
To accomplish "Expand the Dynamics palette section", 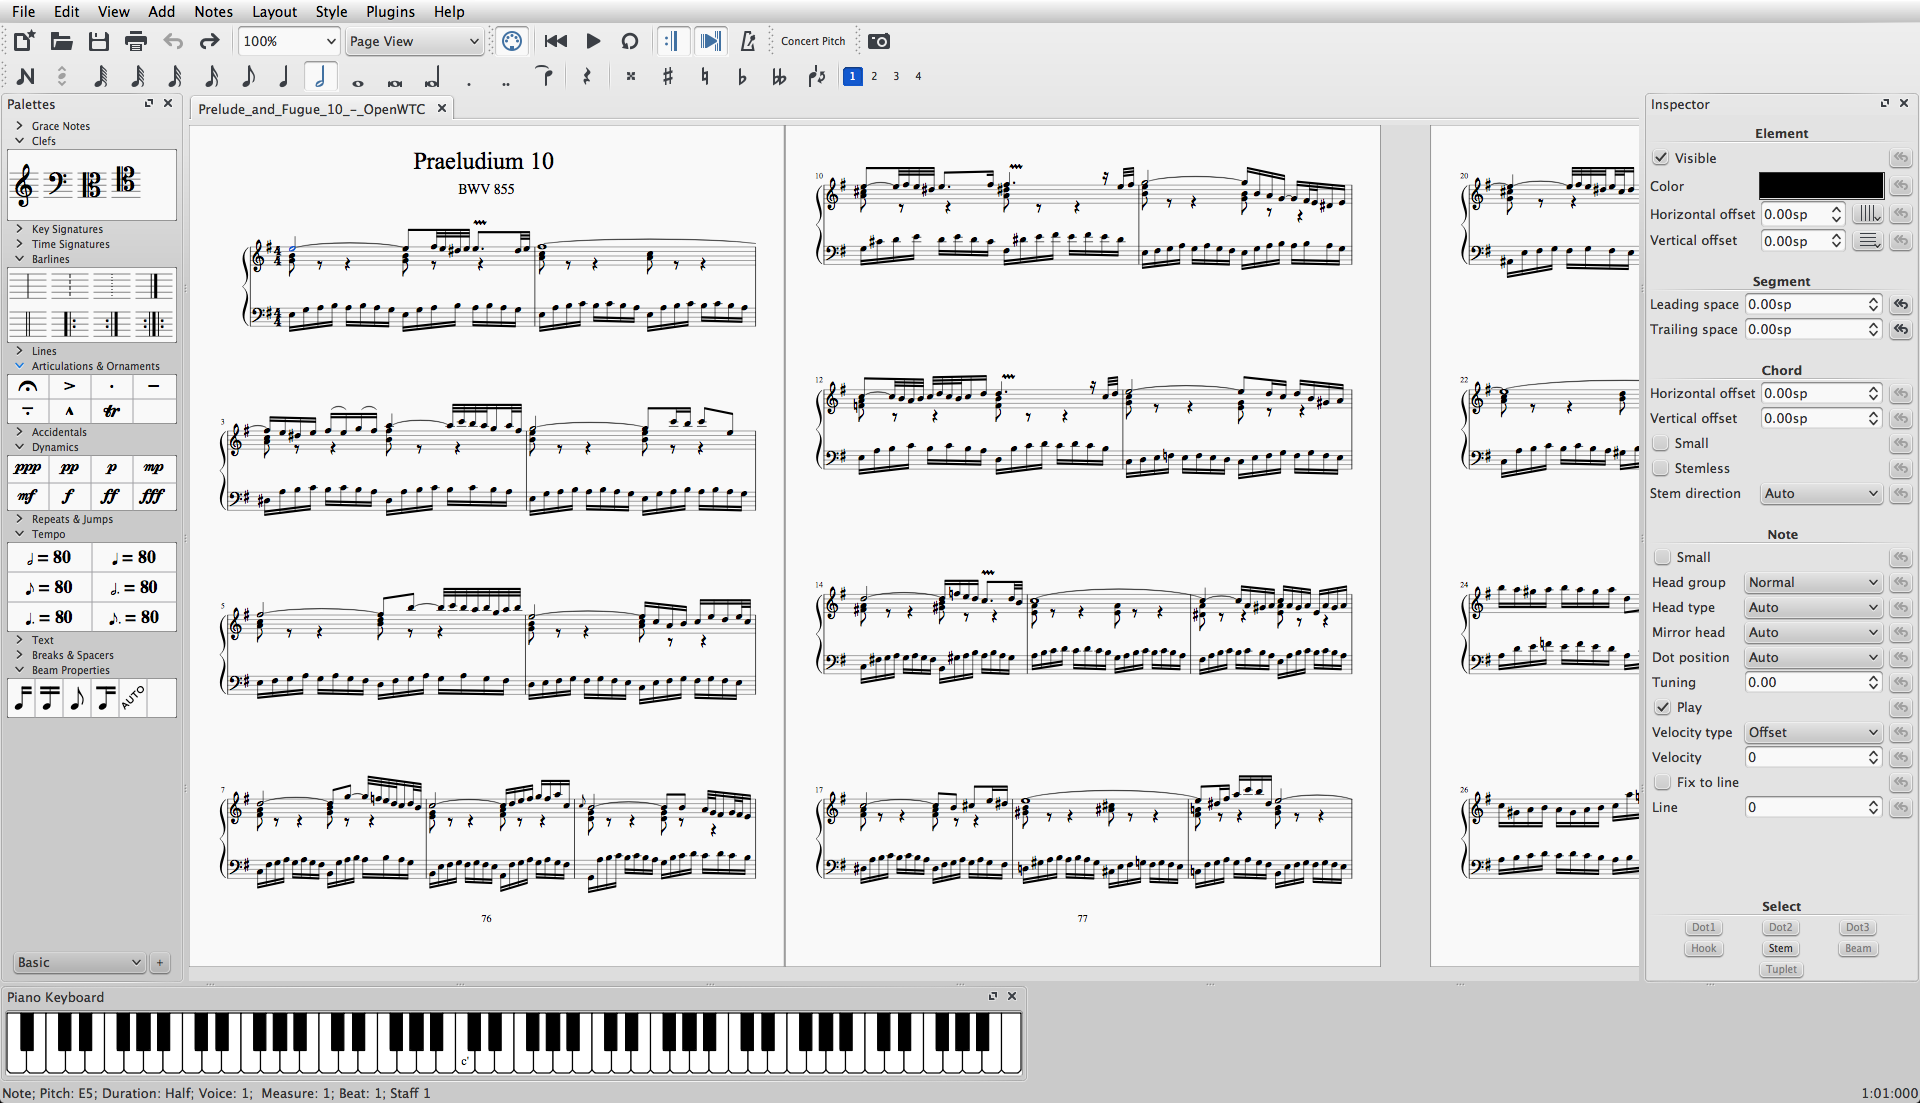I will pos(55,447).
